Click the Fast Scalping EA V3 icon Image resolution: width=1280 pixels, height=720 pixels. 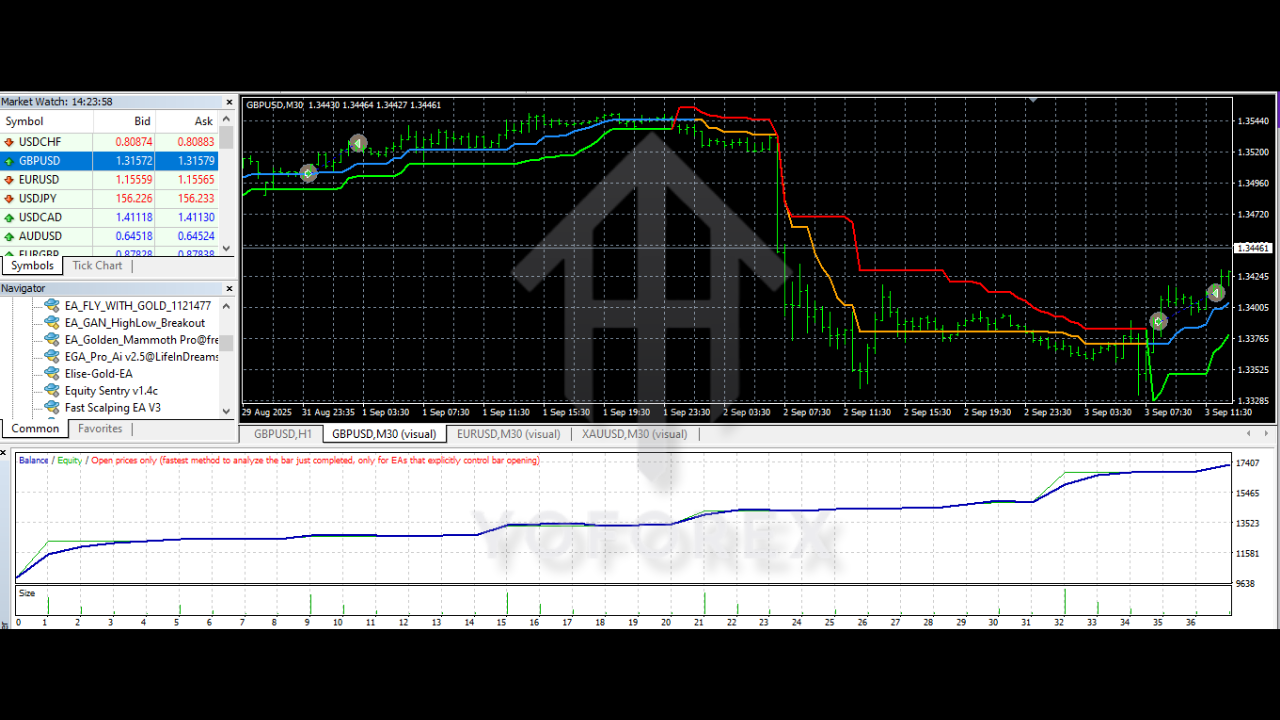coord(51,408)
